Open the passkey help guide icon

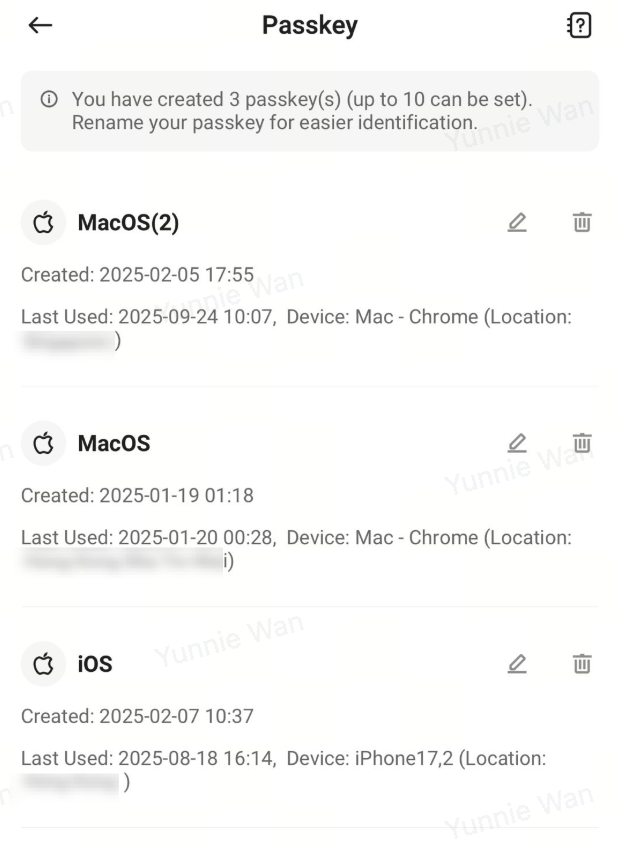[x=578, y=26]
